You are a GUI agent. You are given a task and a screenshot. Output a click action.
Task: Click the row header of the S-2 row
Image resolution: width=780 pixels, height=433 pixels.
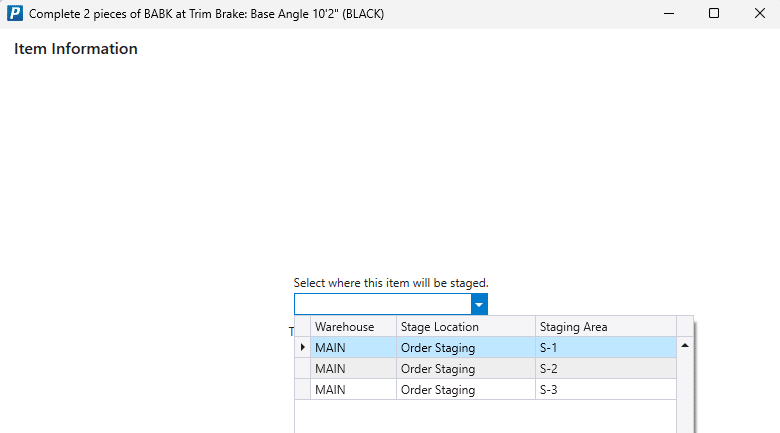tap(302, 369)
